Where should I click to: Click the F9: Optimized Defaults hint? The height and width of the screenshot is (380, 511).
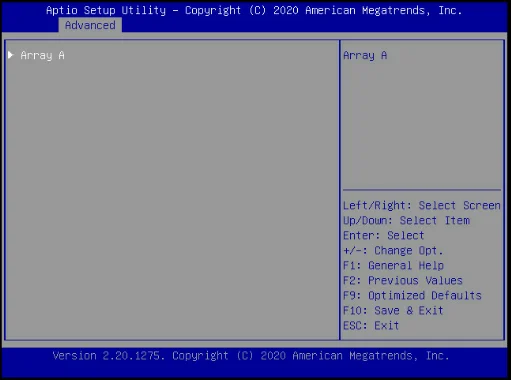tap(412, 295)
